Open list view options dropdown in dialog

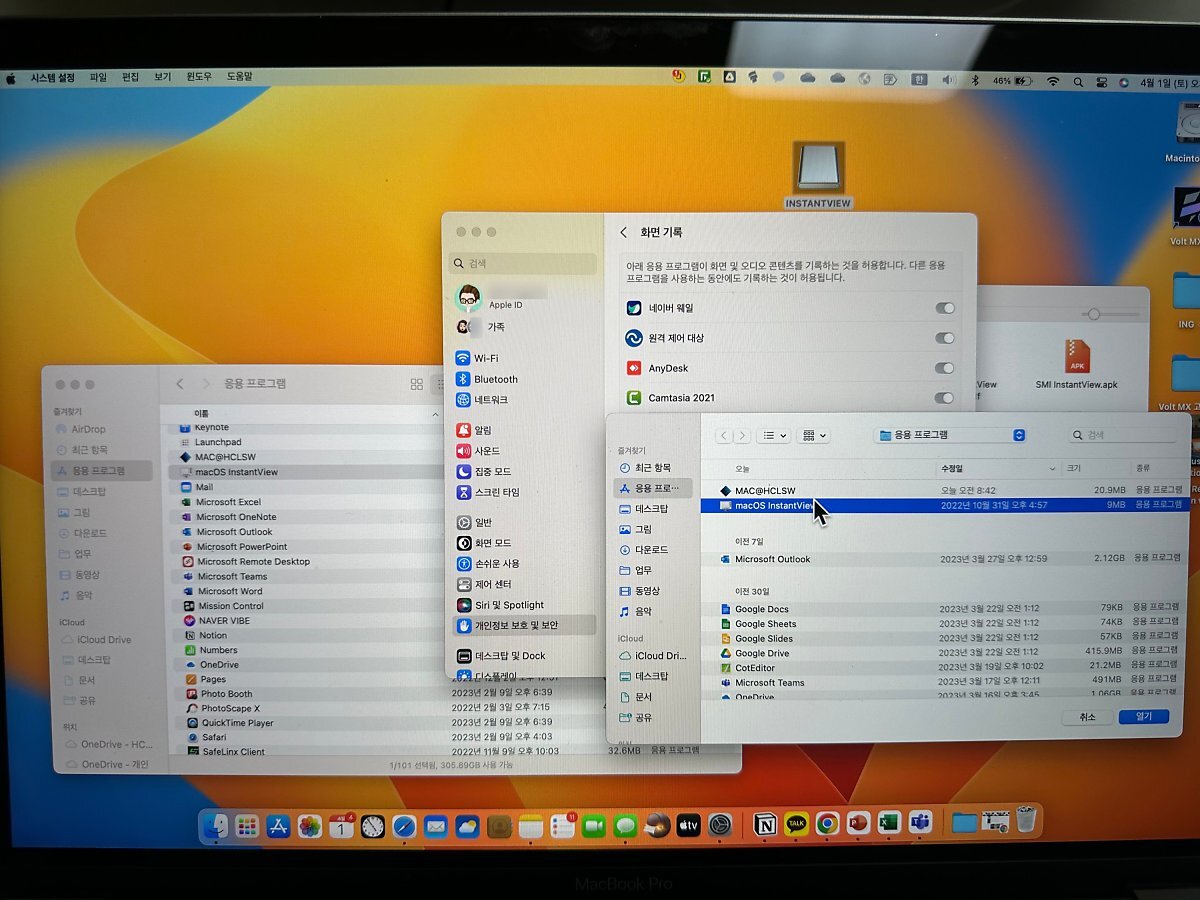pyautogui.click(x=773, y=436)
